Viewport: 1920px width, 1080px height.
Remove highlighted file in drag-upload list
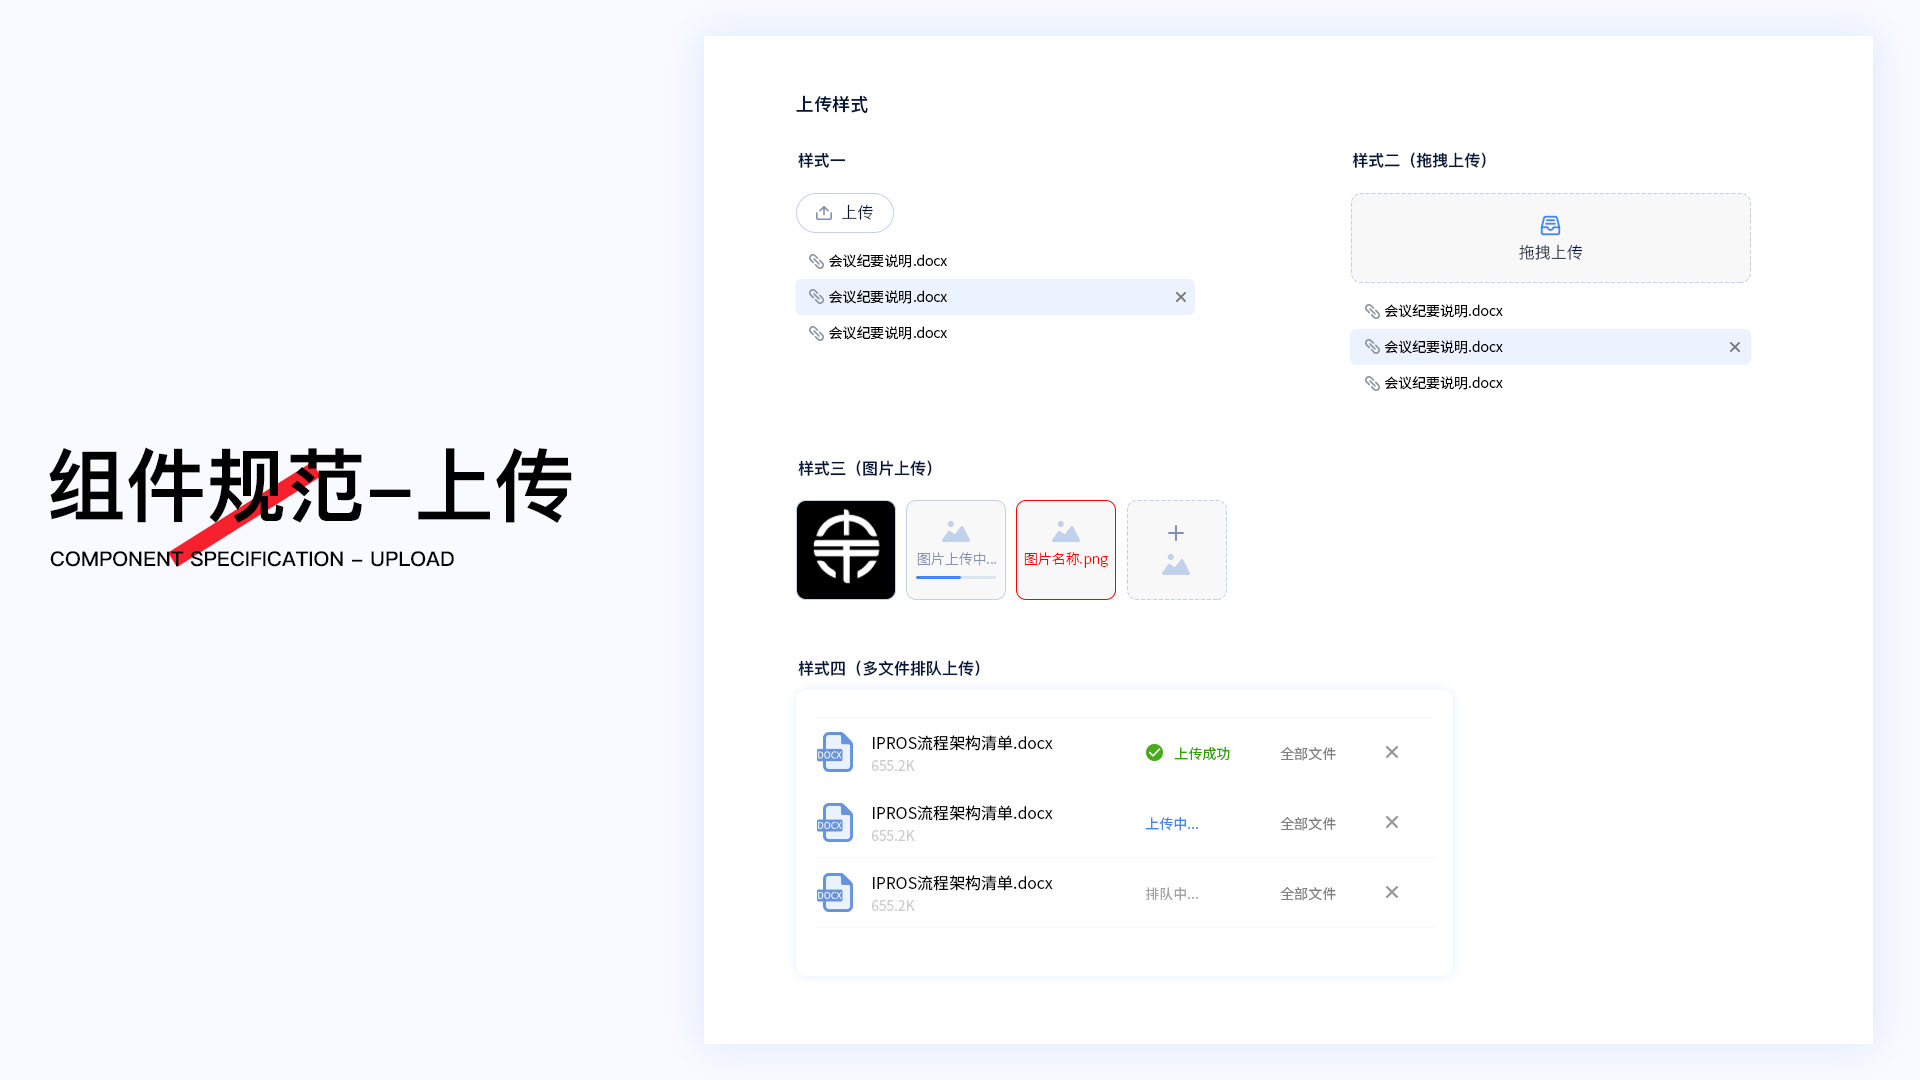(x=1734, y=347)
